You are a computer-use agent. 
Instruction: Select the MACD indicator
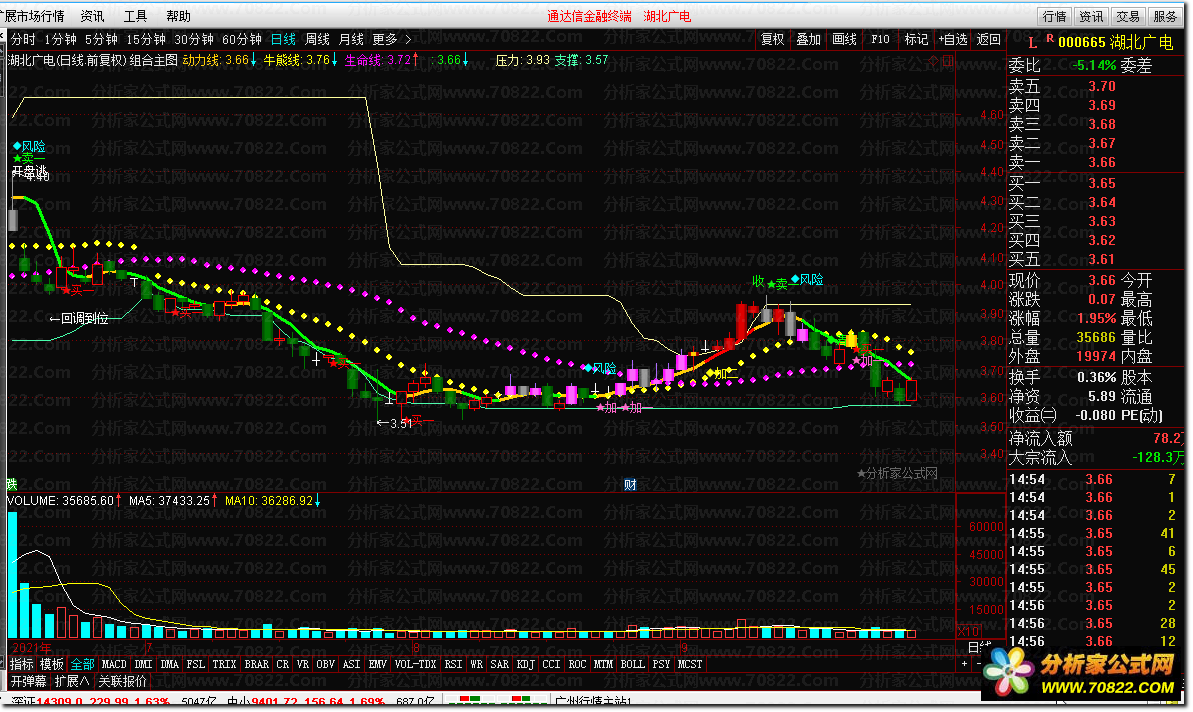click(x=114, y=664)
